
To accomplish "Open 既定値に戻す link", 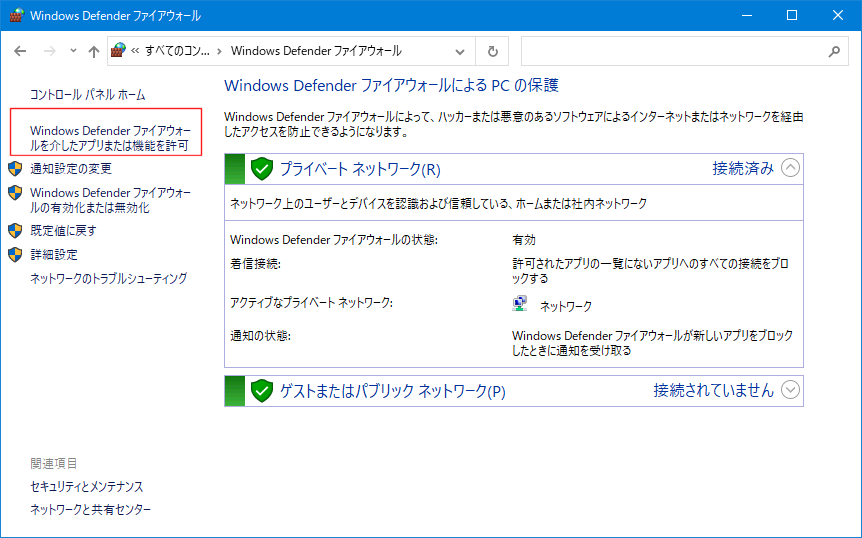I will pos(63,231).
